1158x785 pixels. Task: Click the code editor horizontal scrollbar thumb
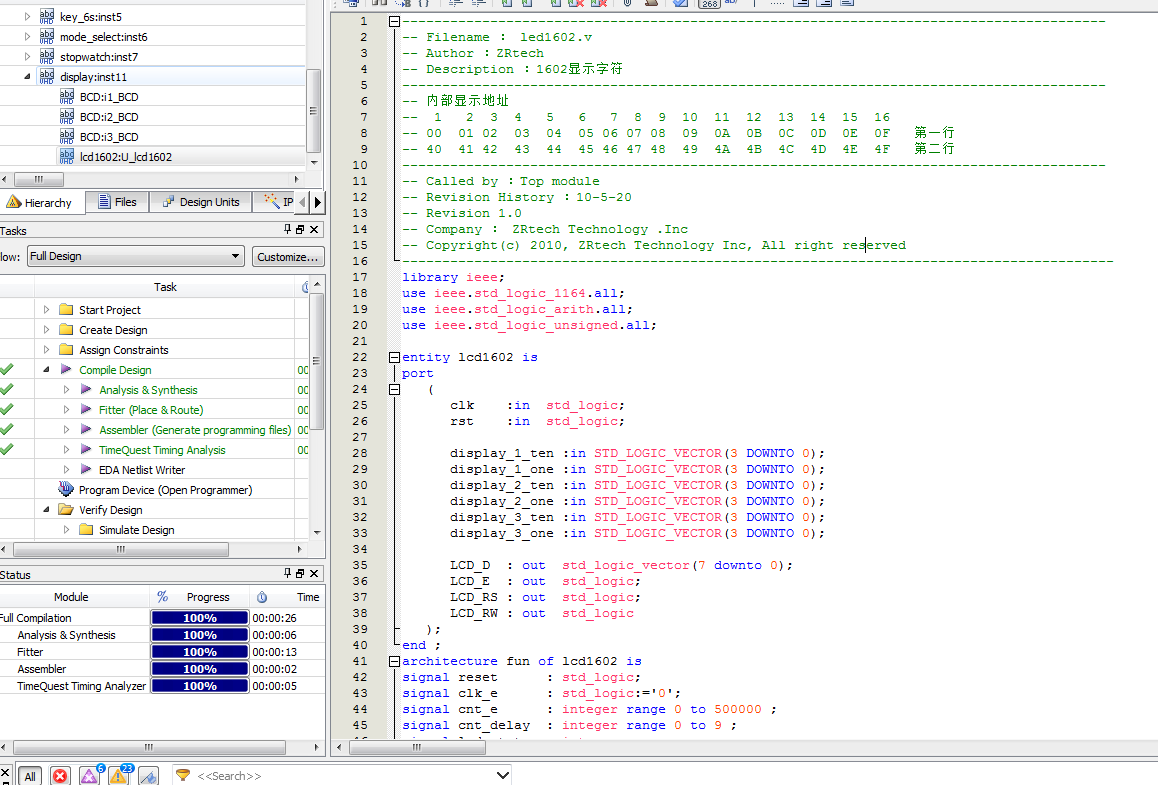pyautogui.click(x=417, y=747)
